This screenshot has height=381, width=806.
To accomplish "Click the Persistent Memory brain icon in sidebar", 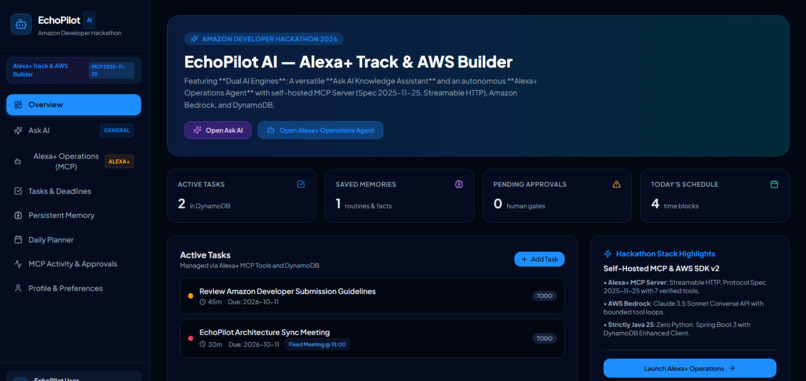I will [x=18, y=215].
